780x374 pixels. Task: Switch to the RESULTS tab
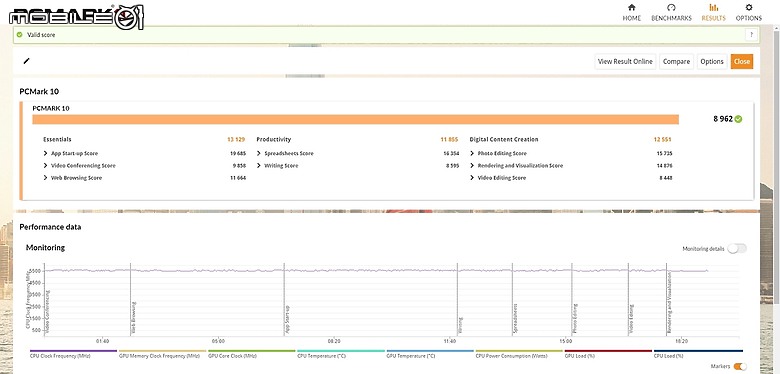tap(713, 12)
